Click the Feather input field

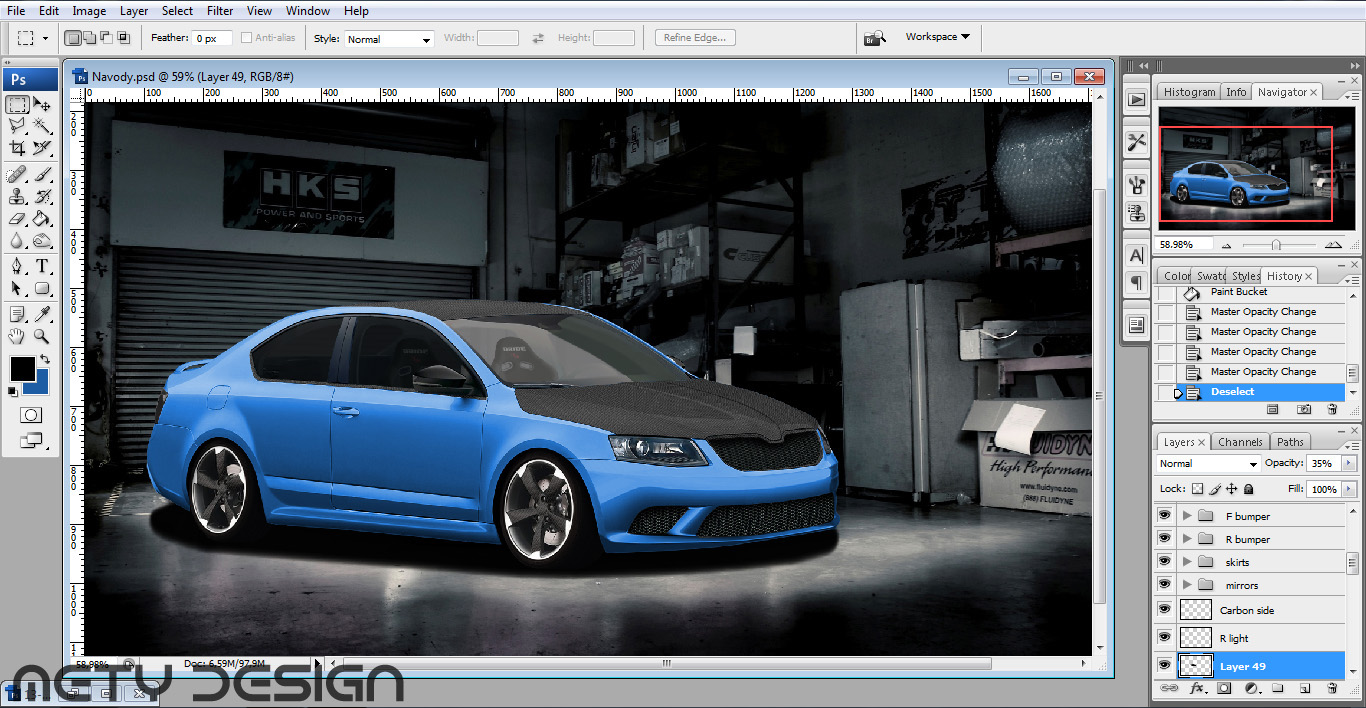tap(212, 38)
